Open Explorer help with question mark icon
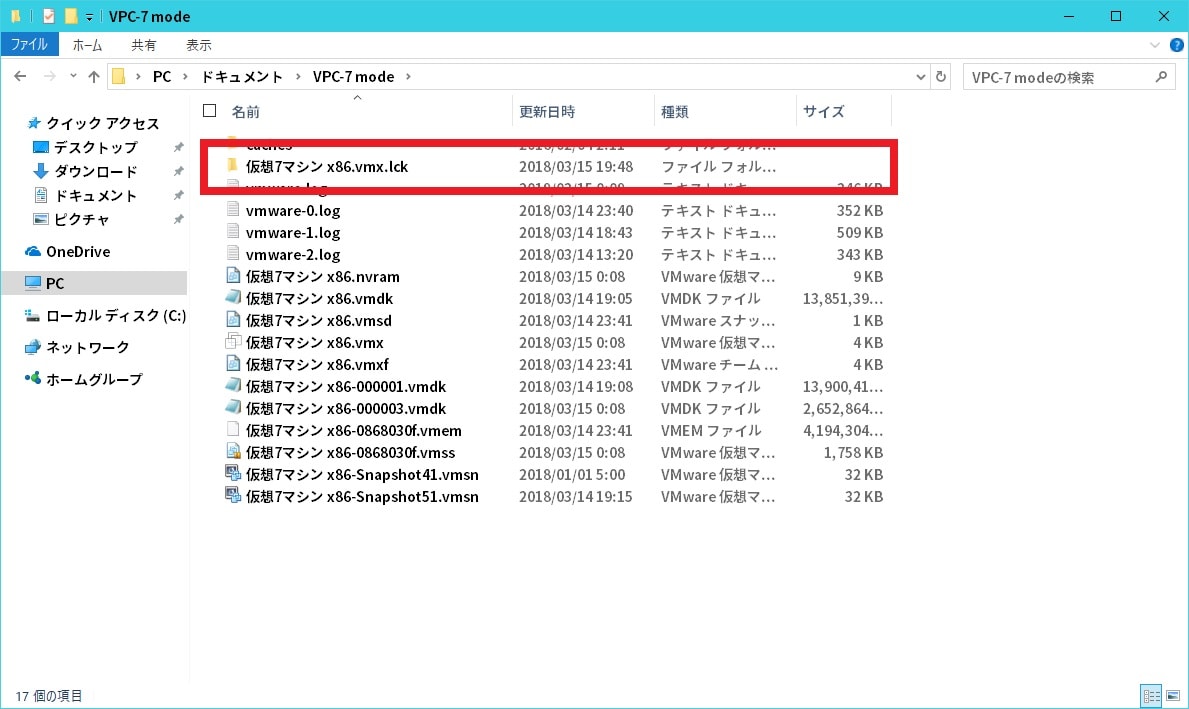 coord(1177,45)
